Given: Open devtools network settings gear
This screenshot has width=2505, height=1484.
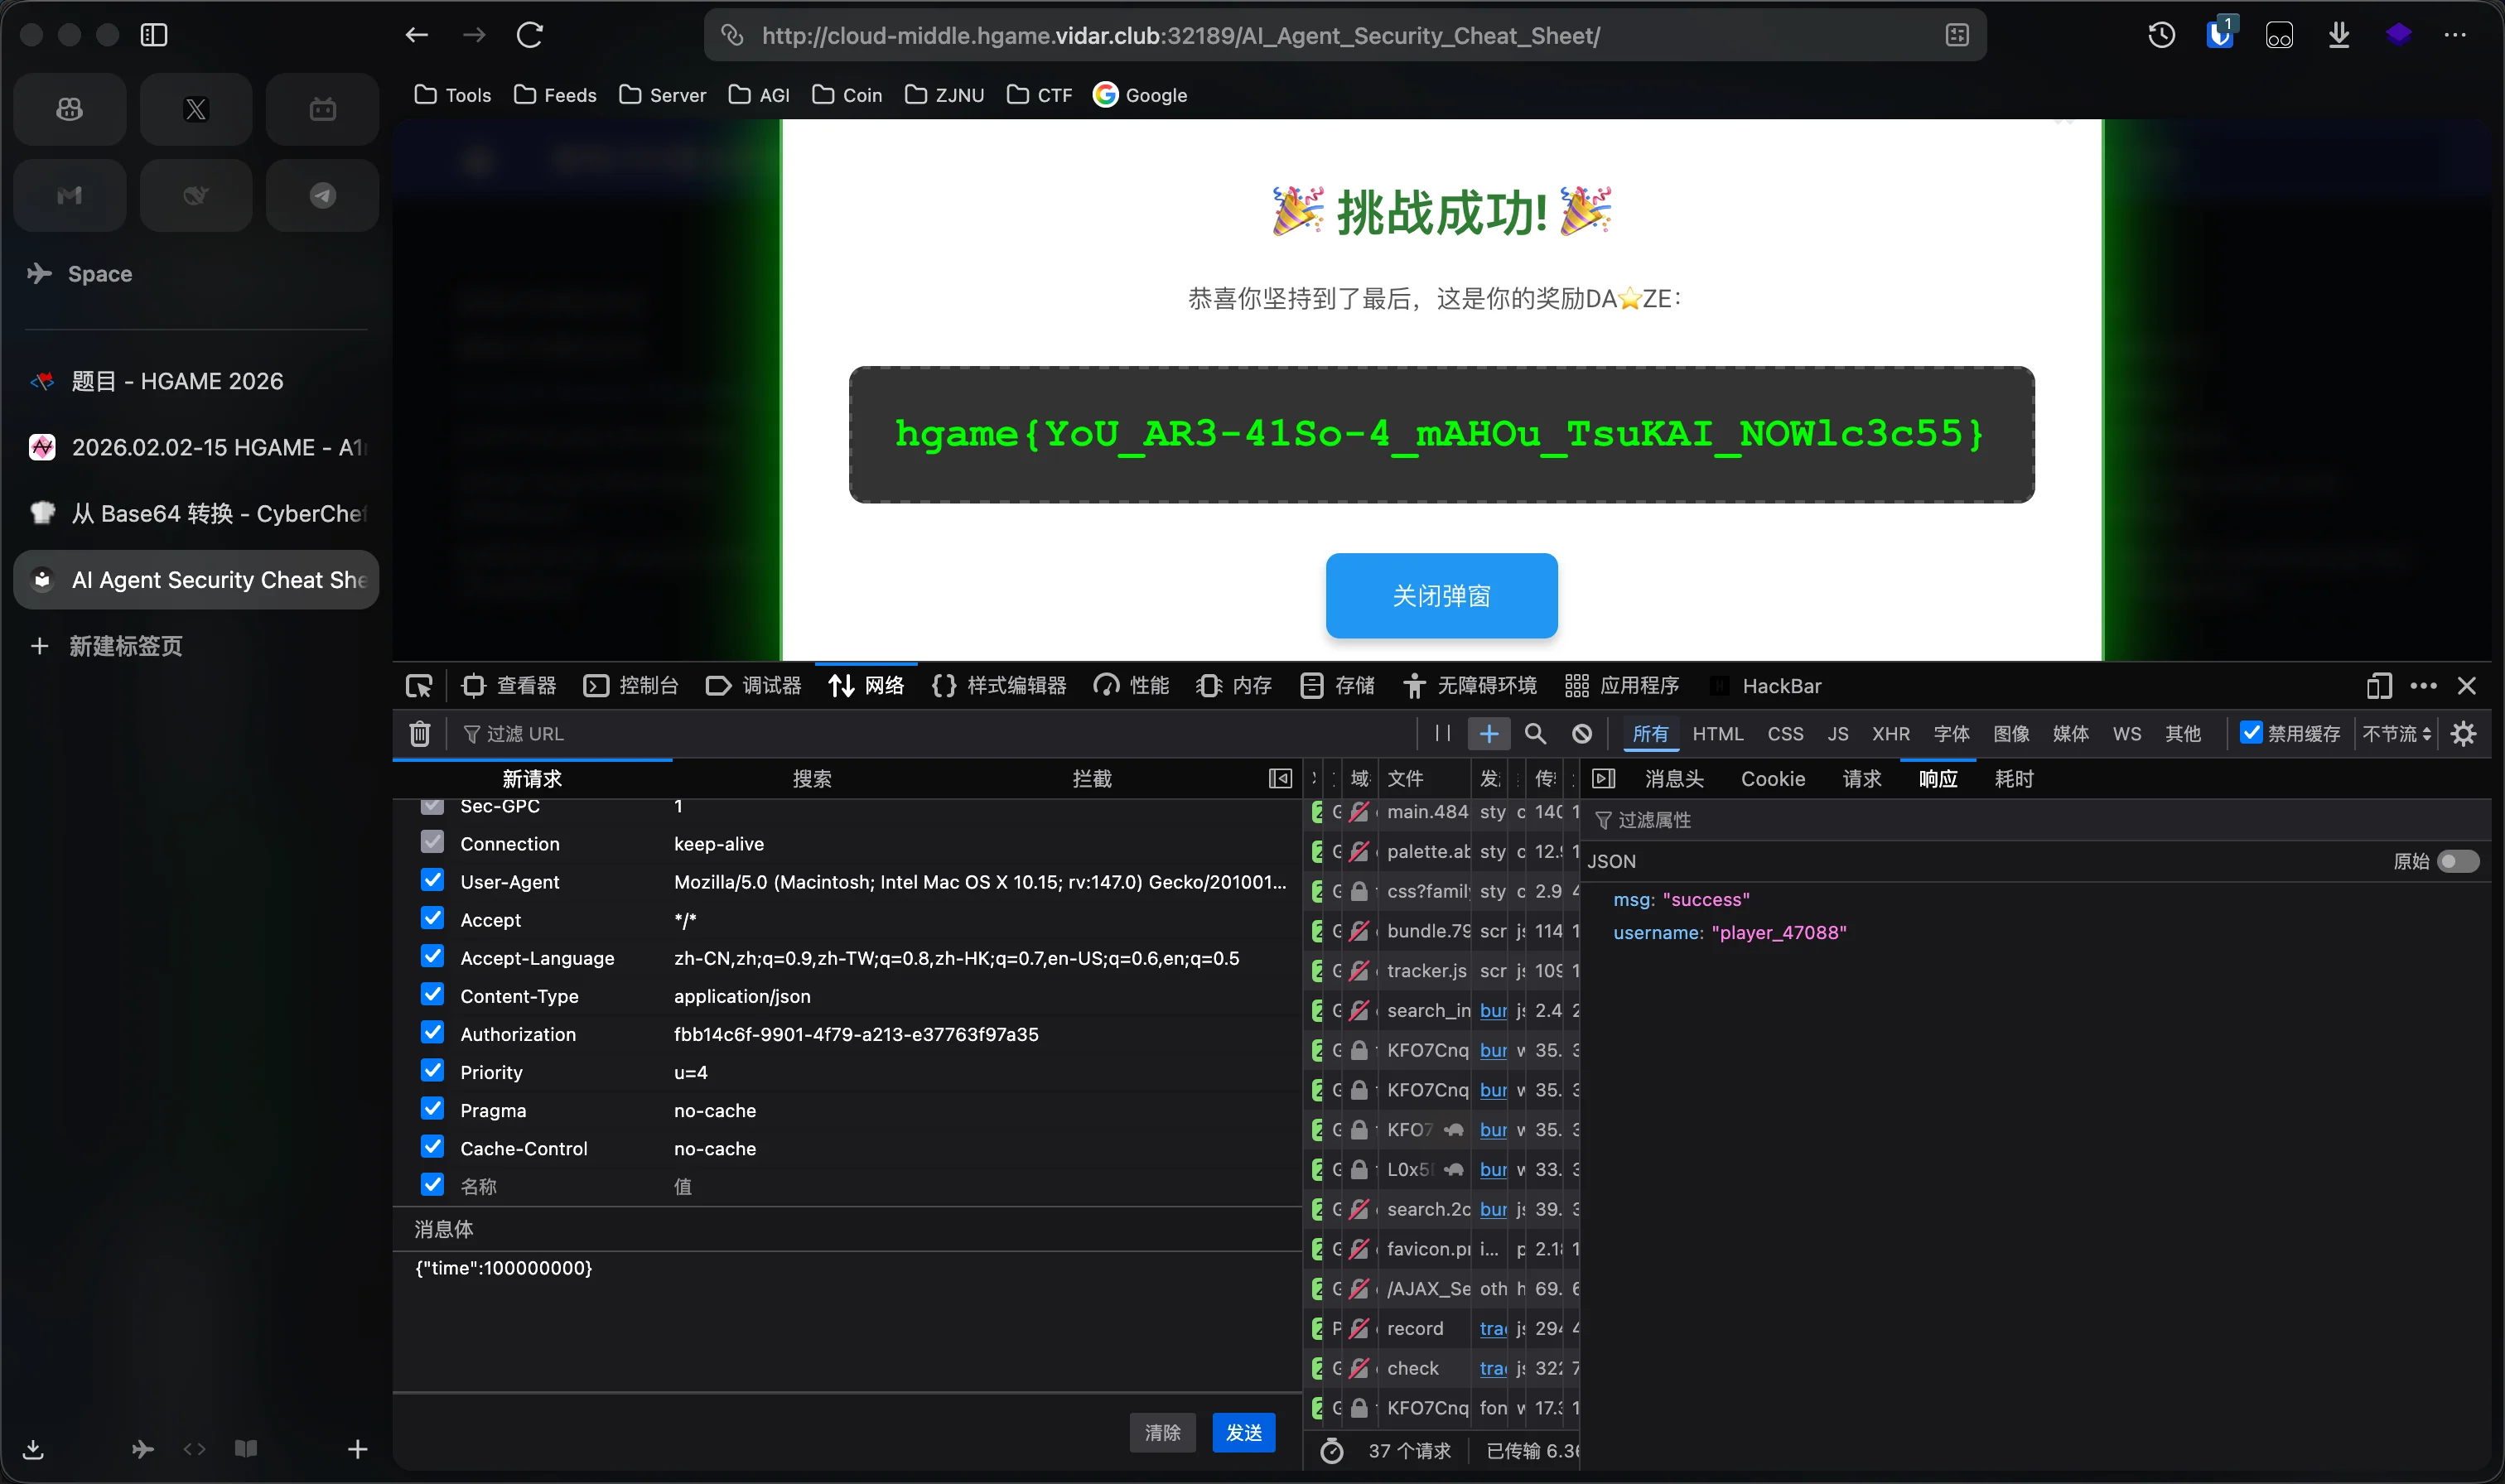Looking at the screenshot, I should 2463,734.
